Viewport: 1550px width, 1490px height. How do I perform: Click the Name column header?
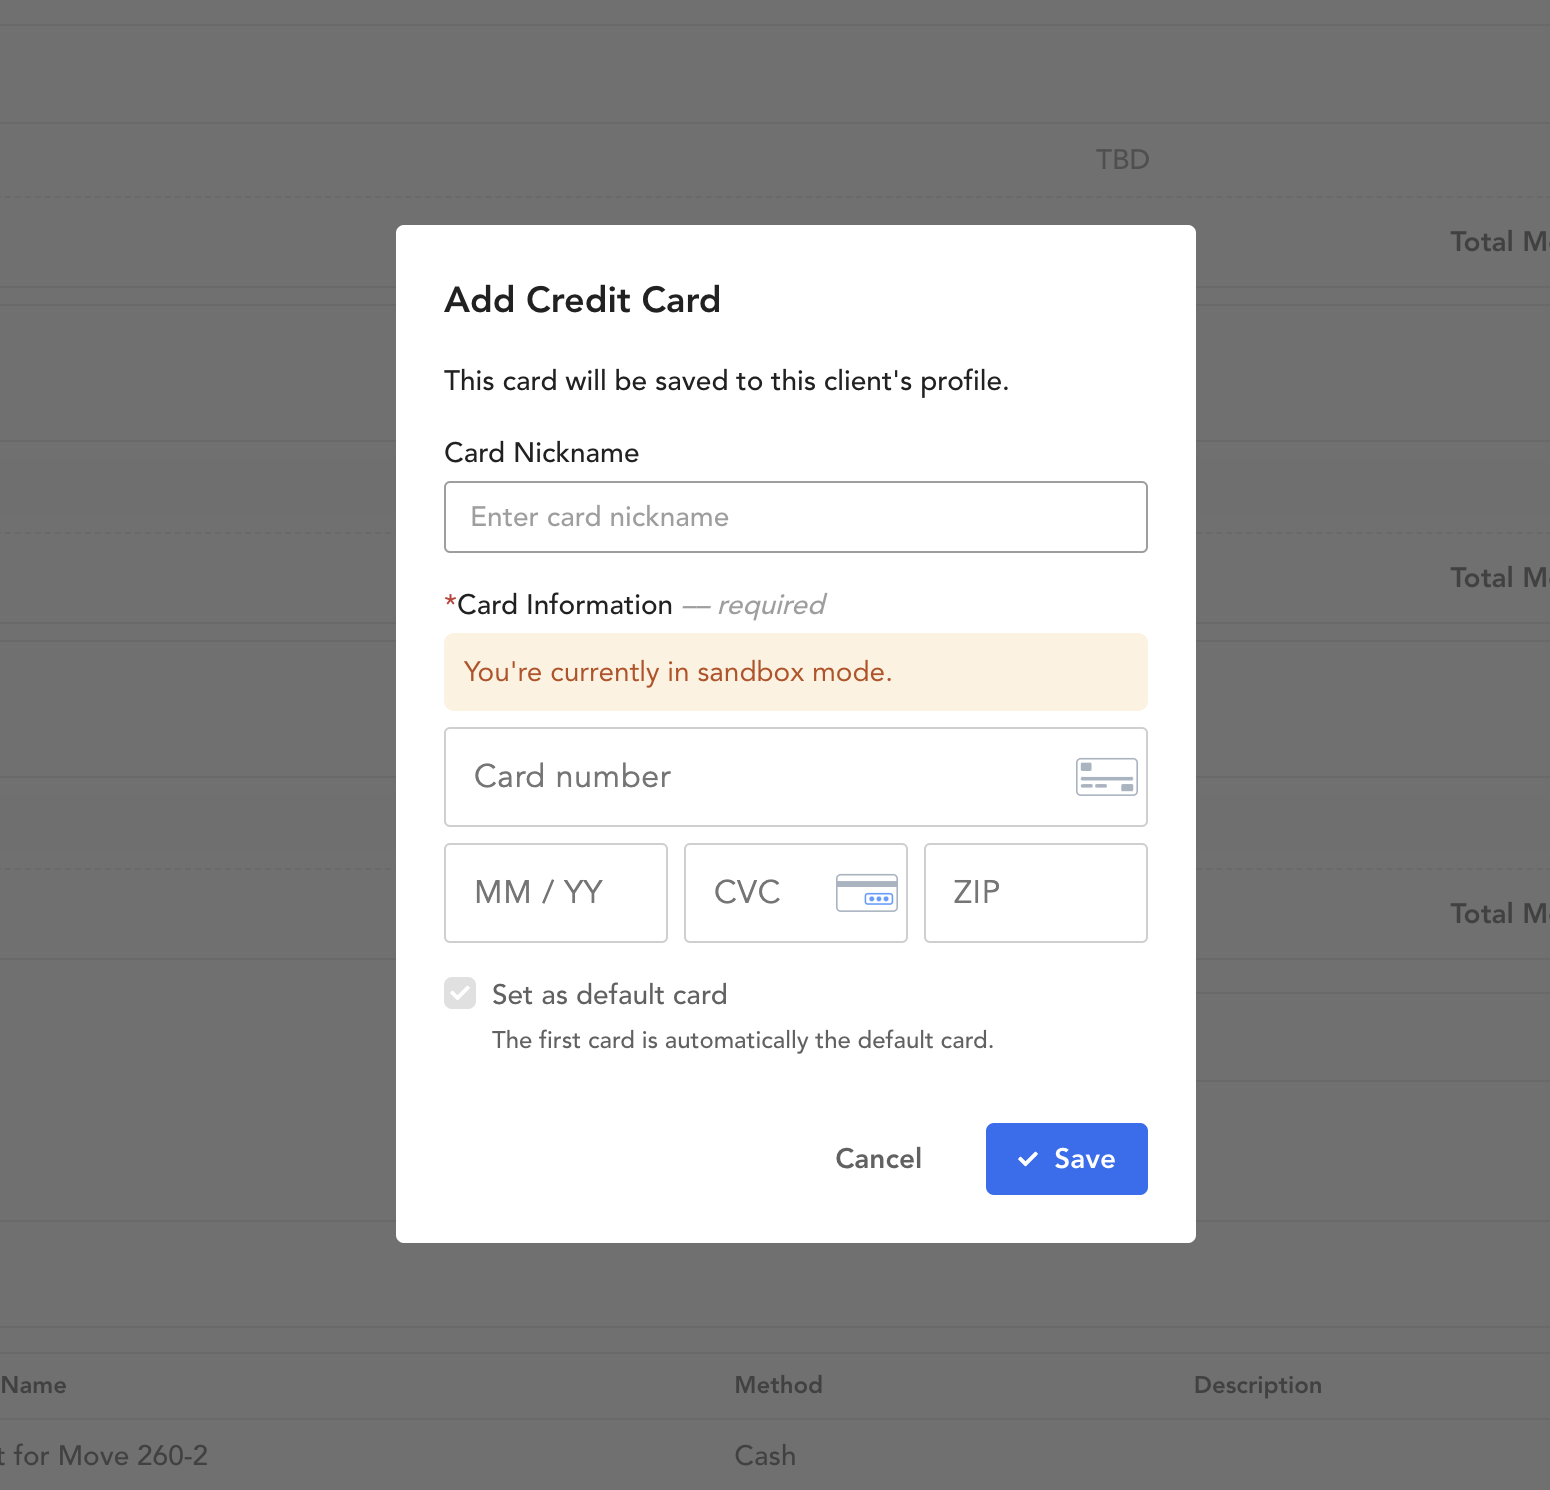(x=33, y=1385)
